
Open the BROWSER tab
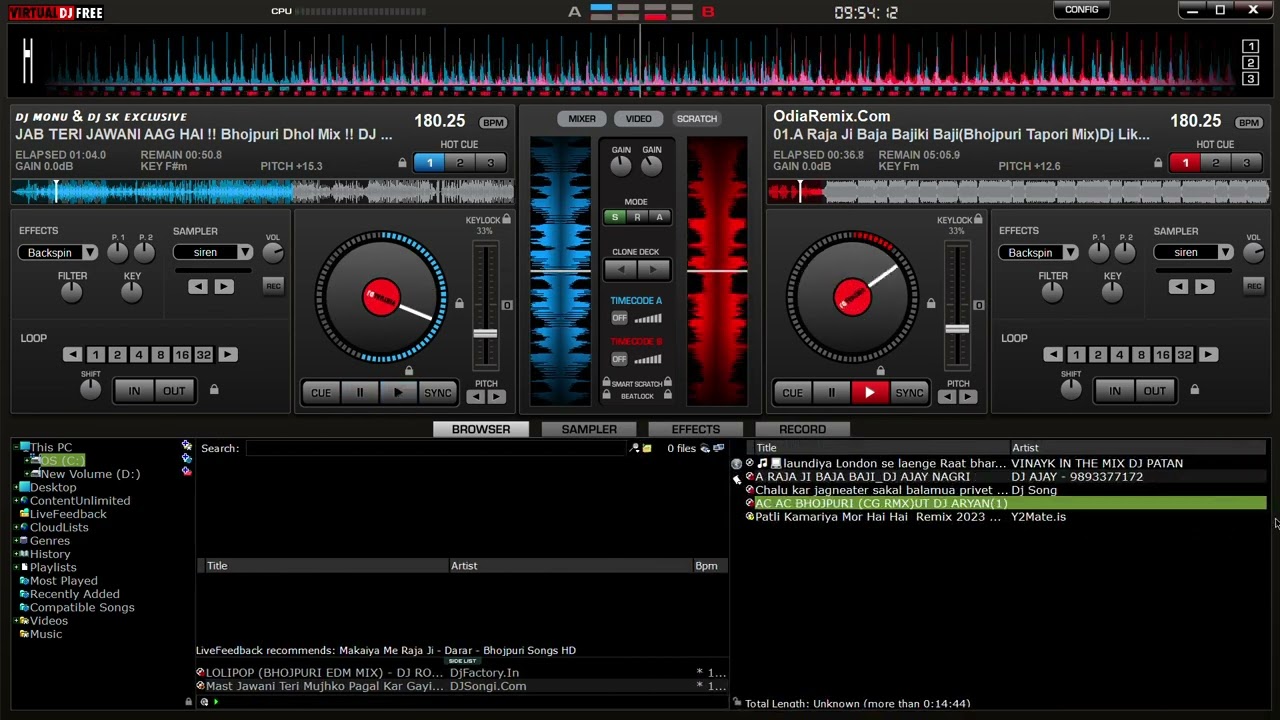(x=481, y=429)
